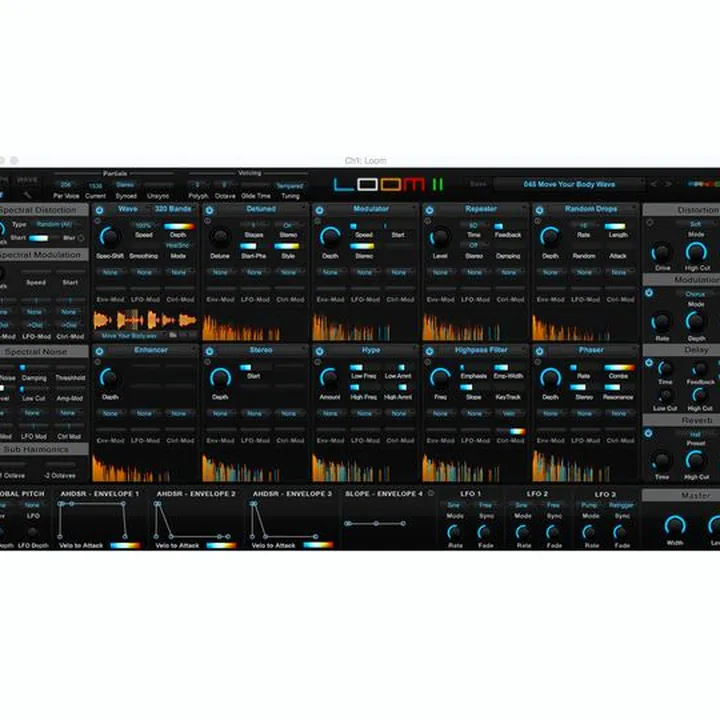The image size is (720, 720).
Task: Click the small gray circle under the Stereo power icon
Action: pyautogui.click(x=208, y=362)
